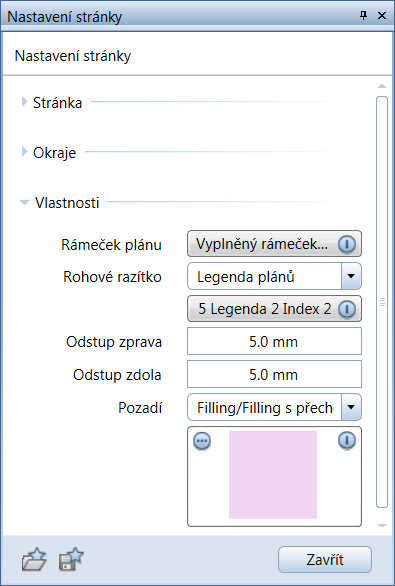The image size is (395, 586).
Task: Expand the Okraje section
Action: click(24, 152)
